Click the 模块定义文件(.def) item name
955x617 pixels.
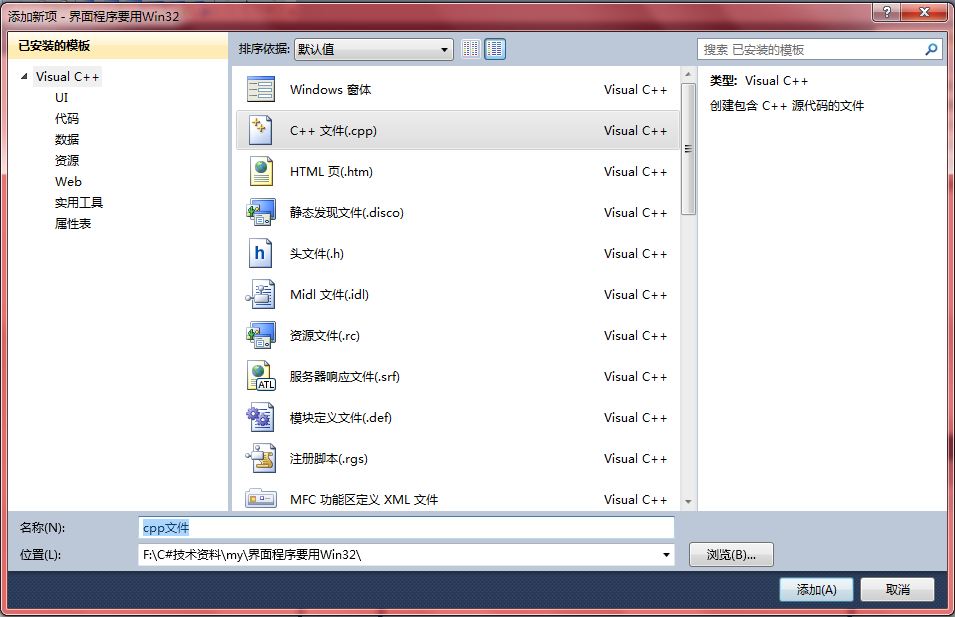(x=340, y=418)
